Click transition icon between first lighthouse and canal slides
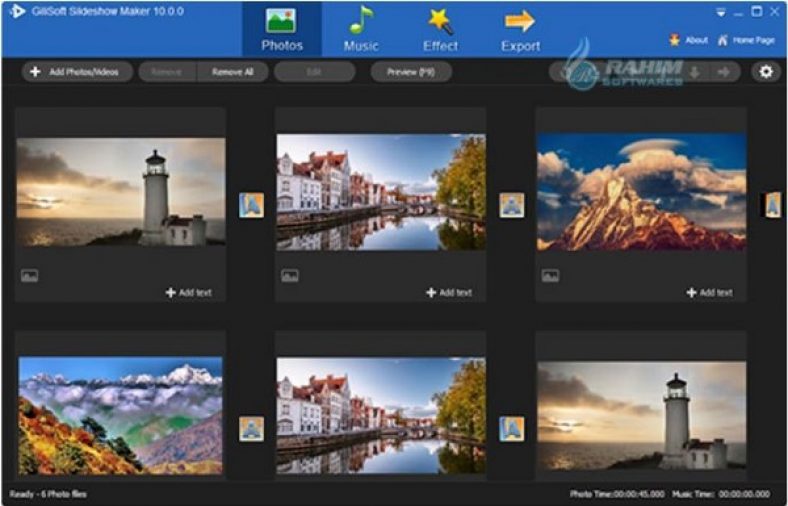The image size is (788, 506). pyautogui.click(x=251, y=205)
